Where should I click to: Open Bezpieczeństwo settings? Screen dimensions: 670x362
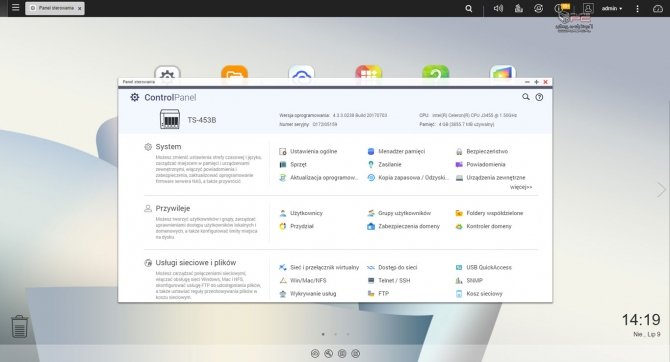point(482,151)
